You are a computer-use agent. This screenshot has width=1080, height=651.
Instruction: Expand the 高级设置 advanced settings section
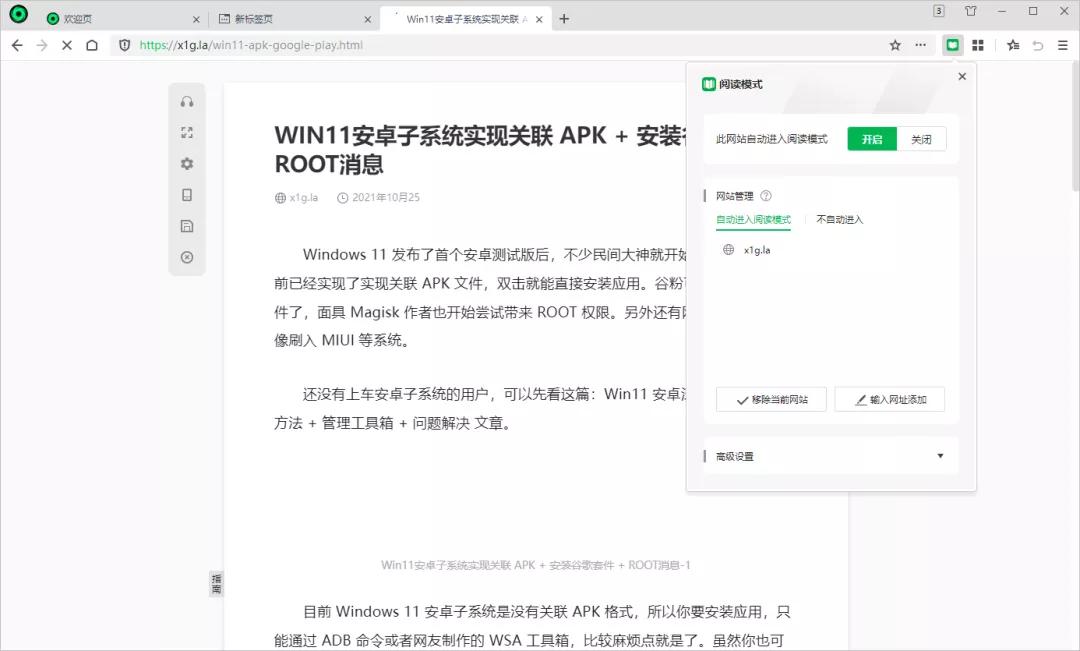tap(829, 455)
